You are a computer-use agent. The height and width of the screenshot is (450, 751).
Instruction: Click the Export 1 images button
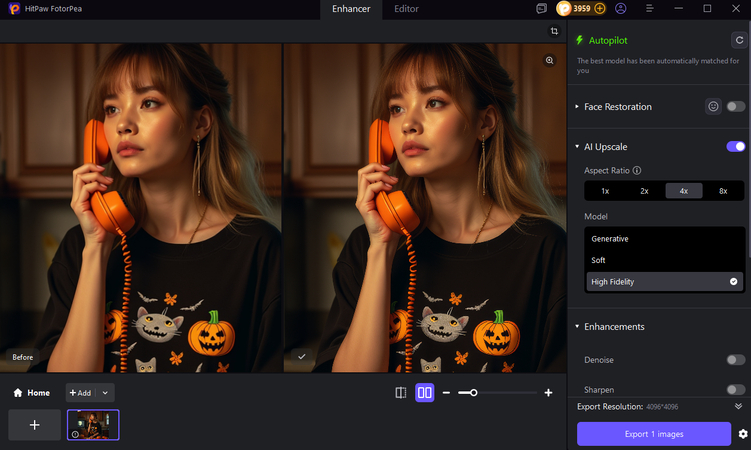click(x=654, y=434)
